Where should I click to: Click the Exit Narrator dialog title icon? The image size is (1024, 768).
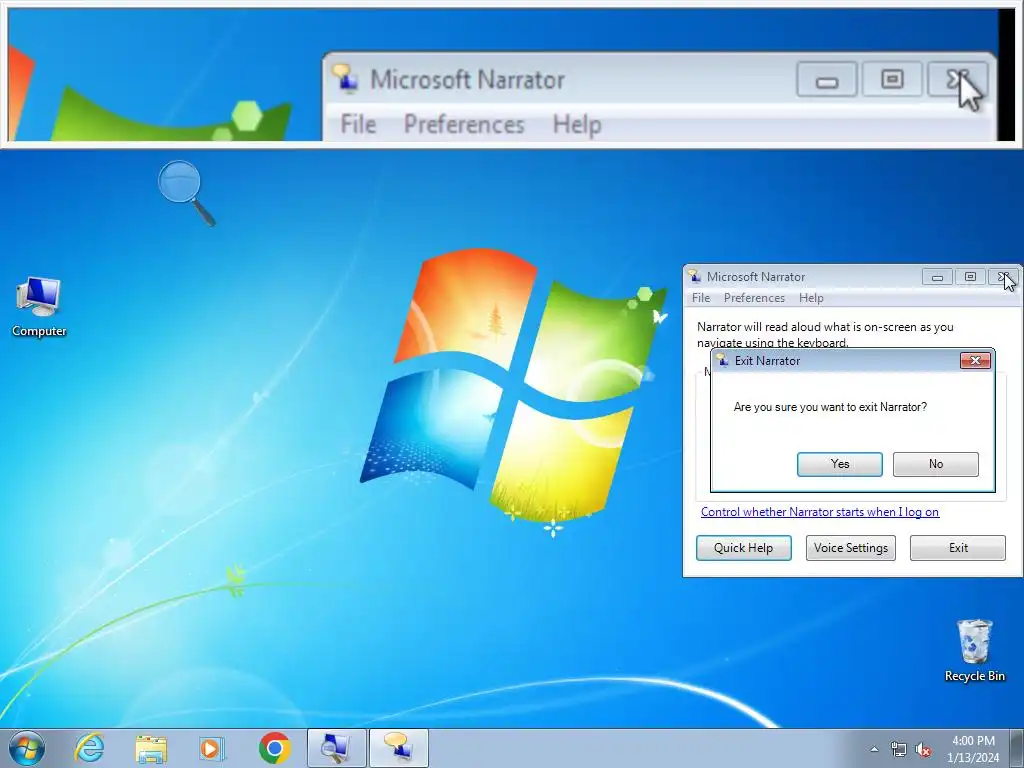(722, 360)
